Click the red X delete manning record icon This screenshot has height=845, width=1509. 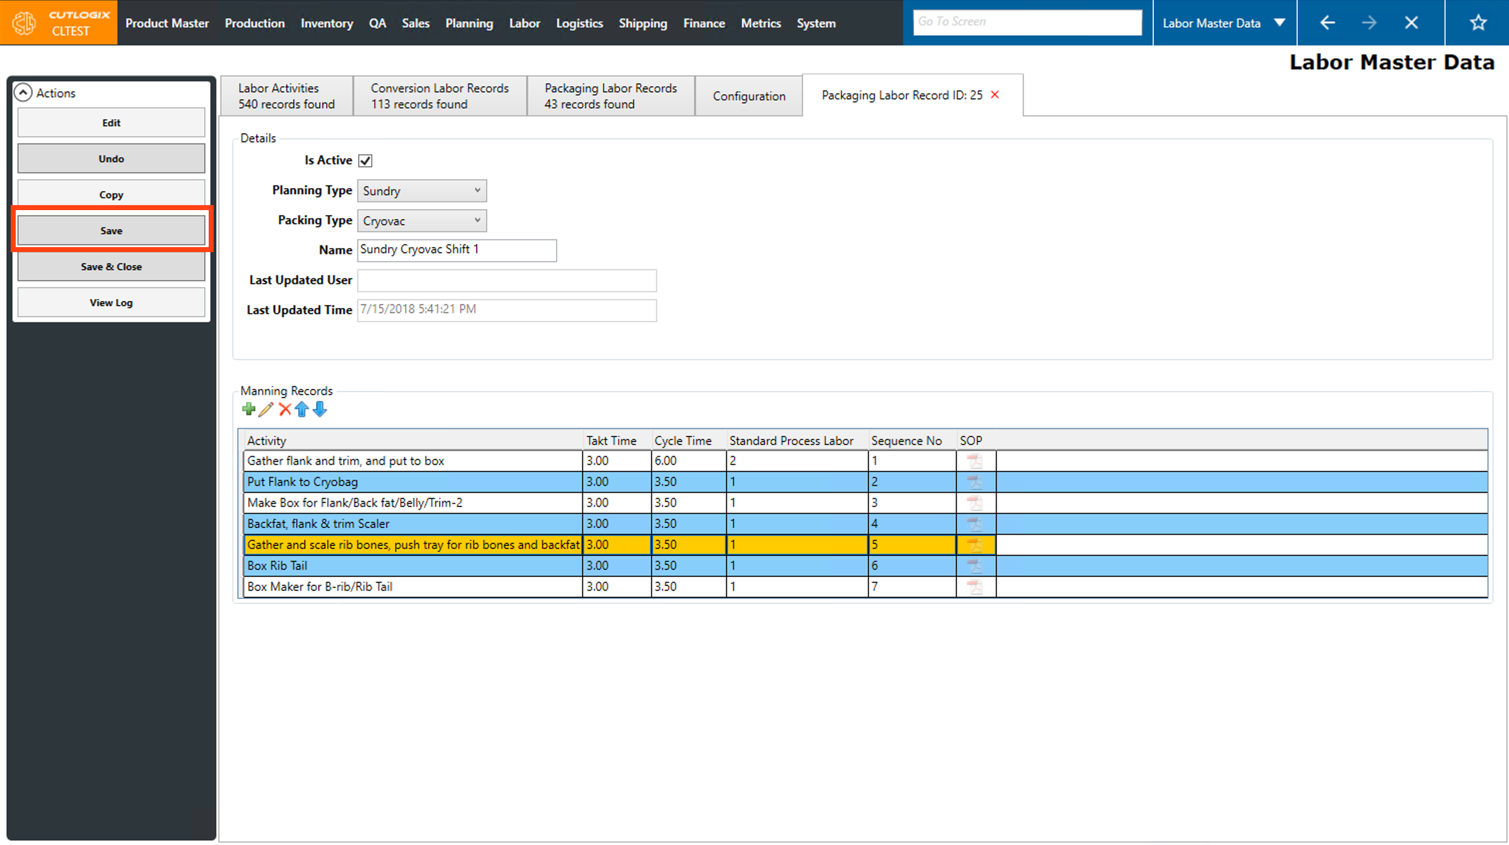[x=285, y=409]
